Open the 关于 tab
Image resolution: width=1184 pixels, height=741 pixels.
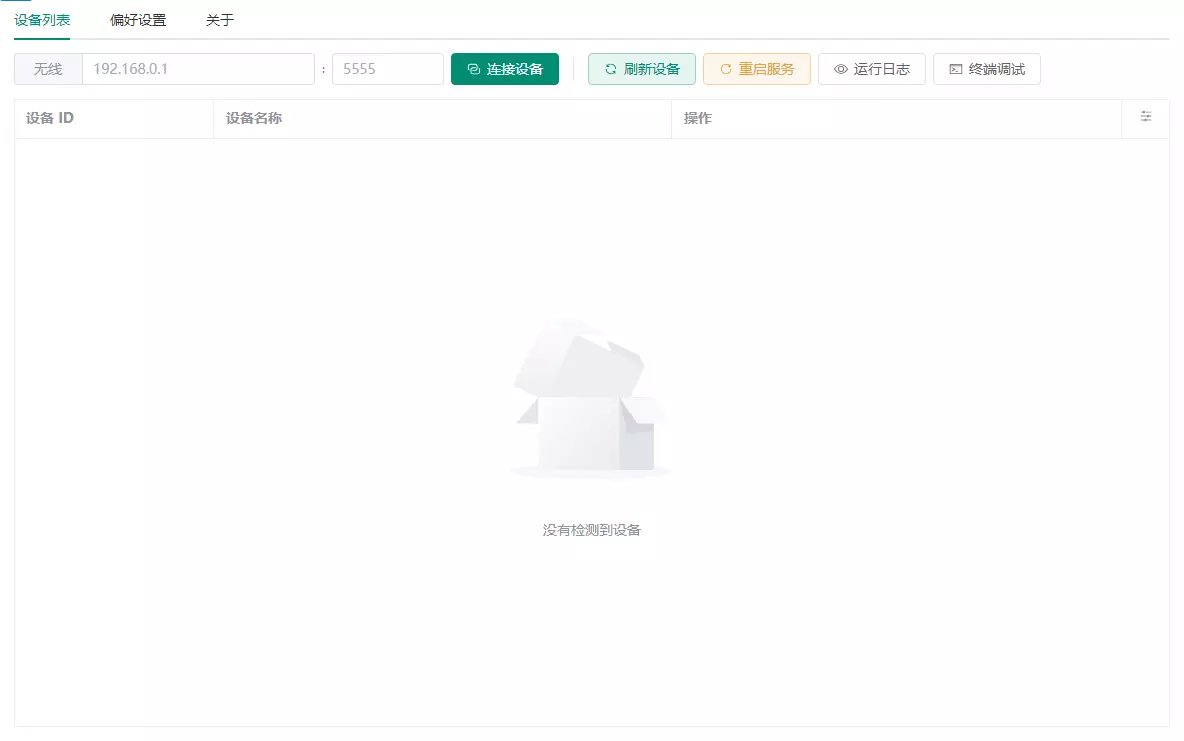pyautogui.click(x=220, y=20)
